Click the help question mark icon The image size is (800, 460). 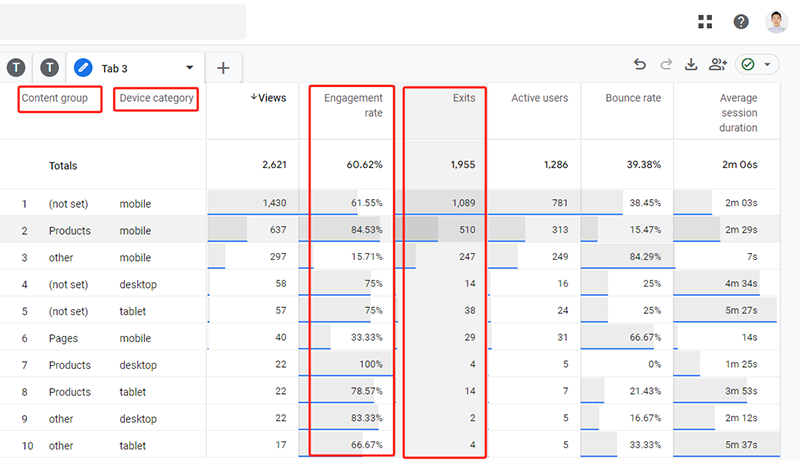(x=741, y=21)
